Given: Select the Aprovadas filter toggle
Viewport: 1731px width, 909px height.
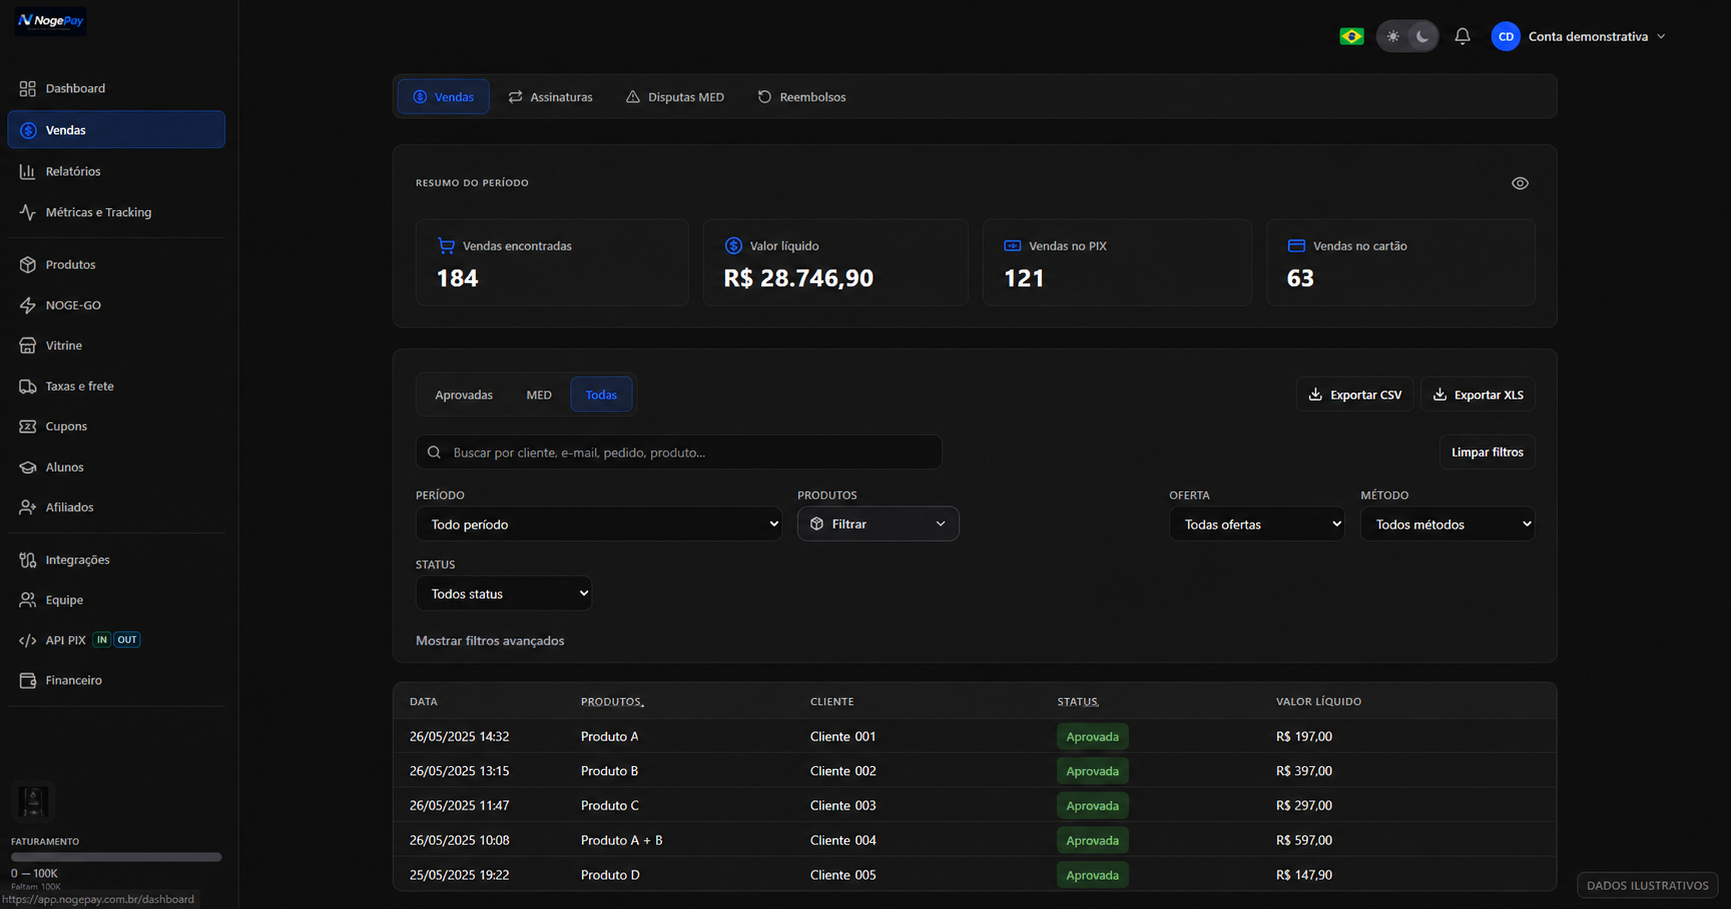Looking at the screenshot, I should (x=464, y=395).
